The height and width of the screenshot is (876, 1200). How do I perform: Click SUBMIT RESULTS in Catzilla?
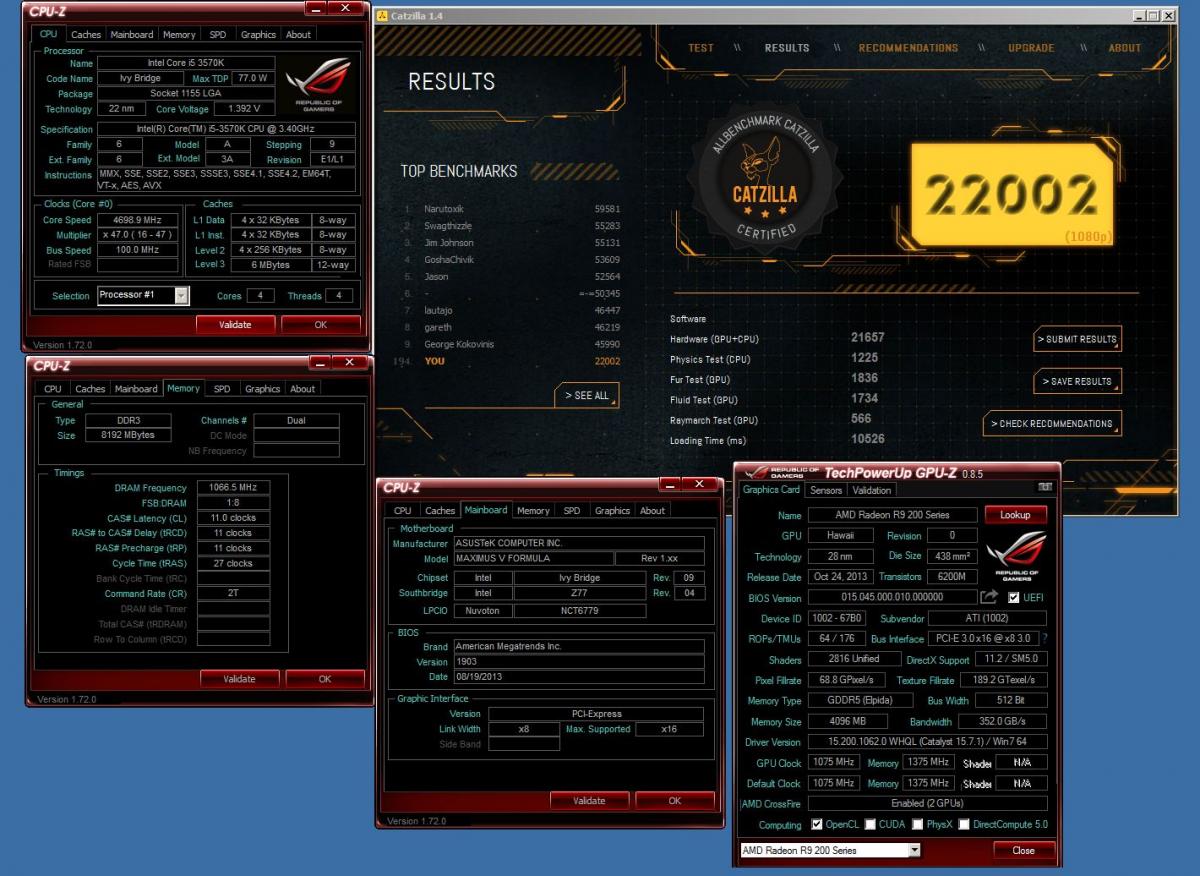pos(1077,339)
